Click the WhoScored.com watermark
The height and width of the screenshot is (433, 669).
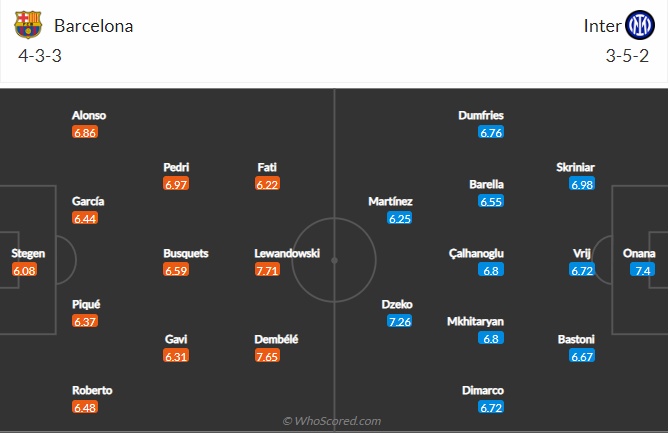[x=333, y=421]
